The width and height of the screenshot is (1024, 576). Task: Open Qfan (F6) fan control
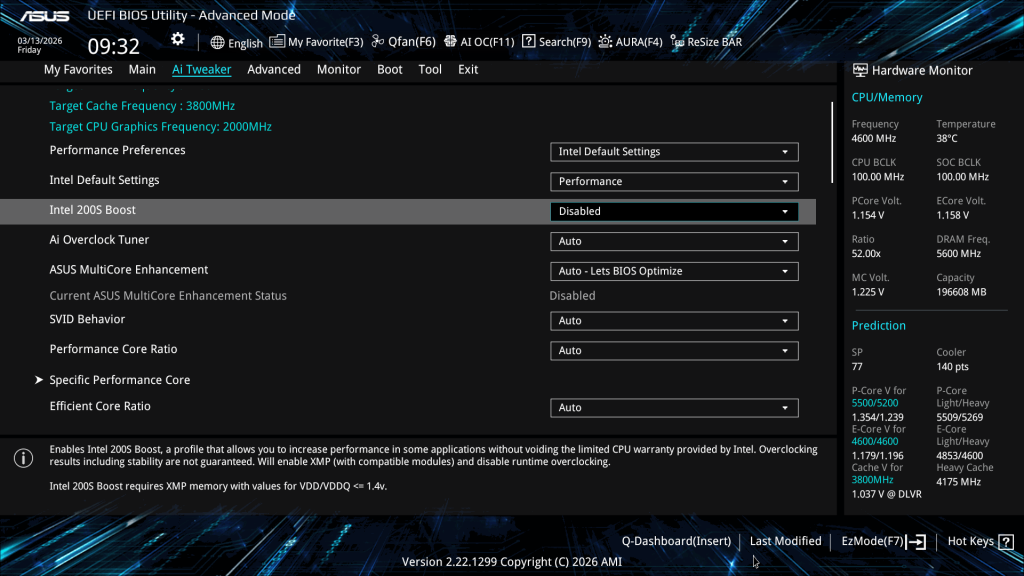coord(378,42)
